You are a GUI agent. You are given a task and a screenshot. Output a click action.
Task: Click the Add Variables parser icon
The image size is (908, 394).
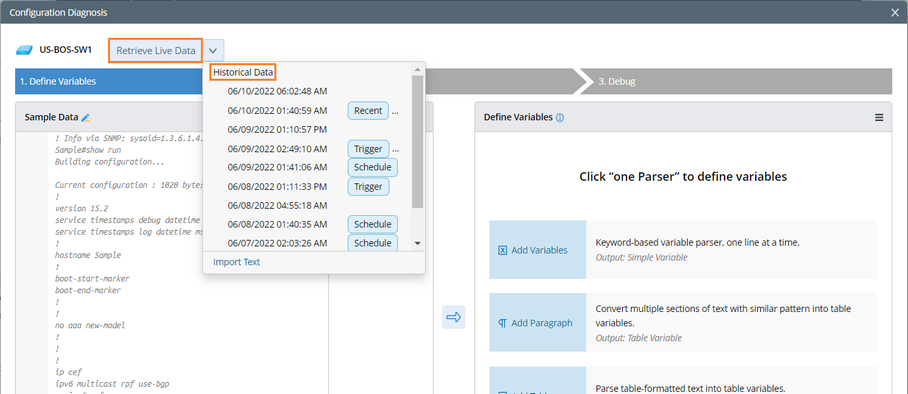[x=503, y=250]
